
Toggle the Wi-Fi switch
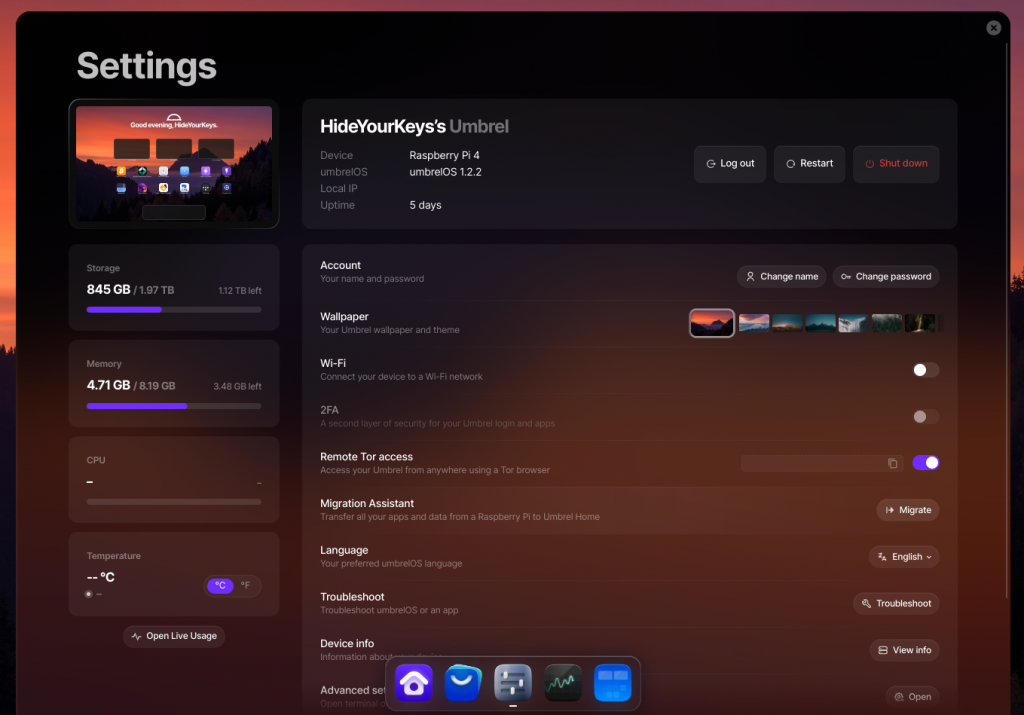coord(925,370)
